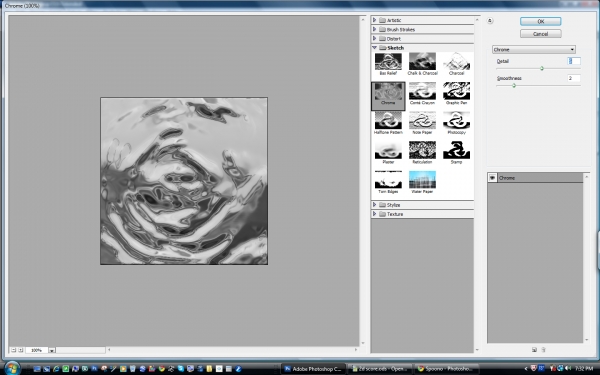Click preview vertical scrollbar up arrow
Screen dimensions: 600x375
point(363,19)
